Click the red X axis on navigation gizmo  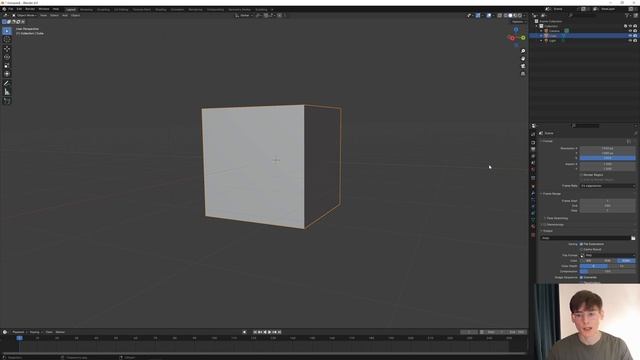coord(512,38)
